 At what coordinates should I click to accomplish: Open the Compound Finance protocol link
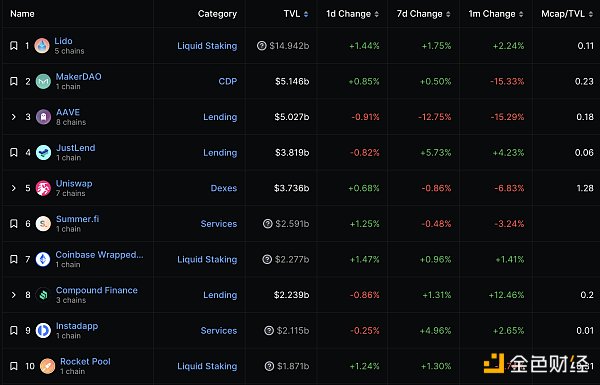(x=97, y=290)
